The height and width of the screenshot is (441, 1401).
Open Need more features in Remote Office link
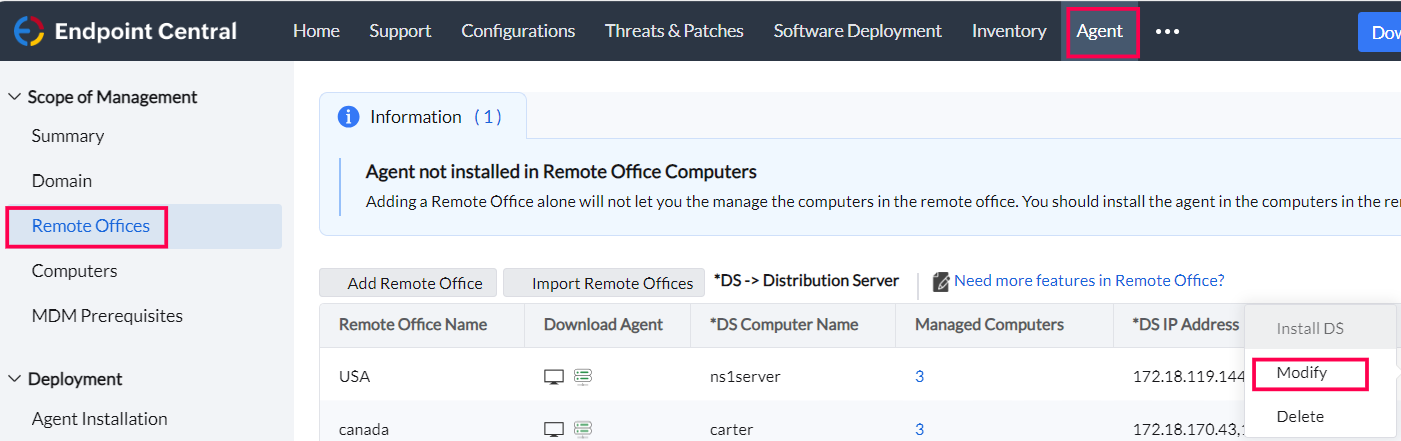pyautogui.click(x=1089, y=280)
